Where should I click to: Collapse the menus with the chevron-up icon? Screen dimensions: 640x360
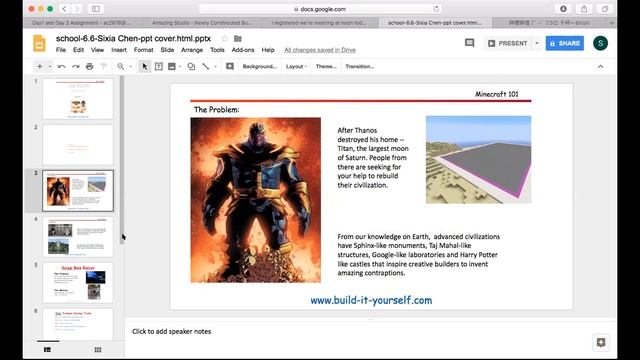click(600, 66)
